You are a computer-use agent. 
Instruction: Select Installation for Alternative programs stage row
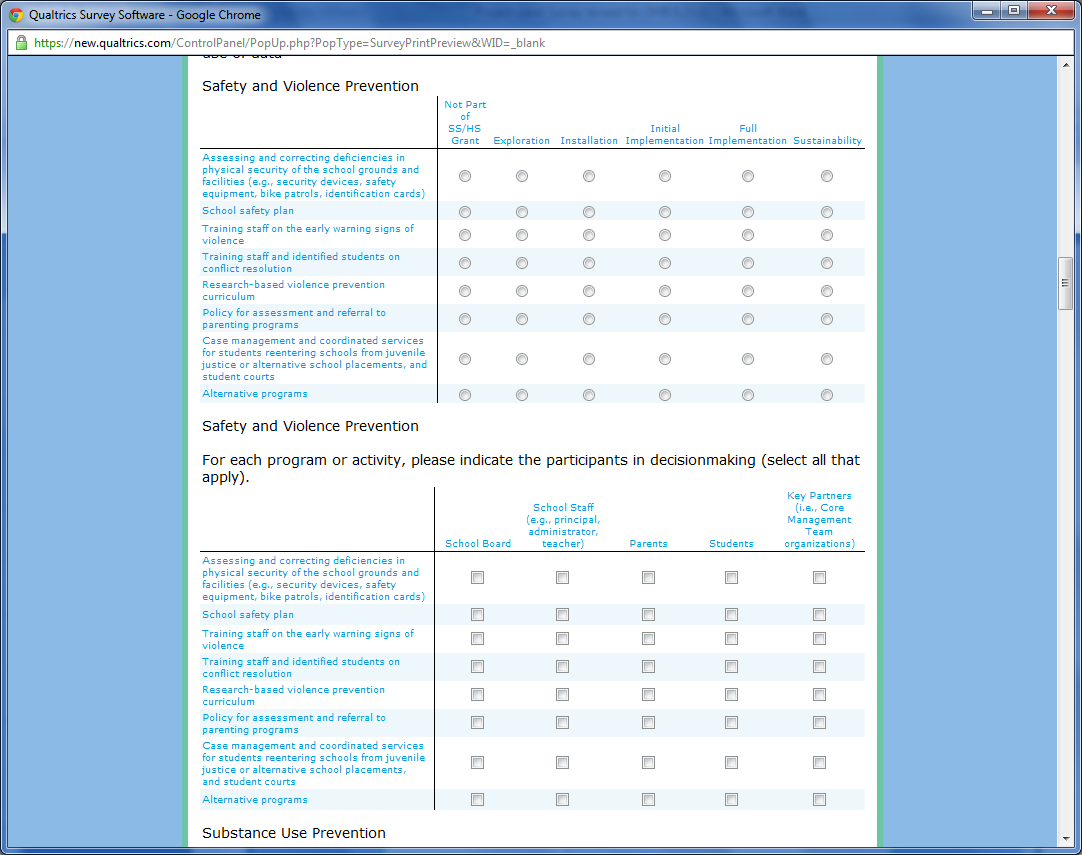pos(589,395)
